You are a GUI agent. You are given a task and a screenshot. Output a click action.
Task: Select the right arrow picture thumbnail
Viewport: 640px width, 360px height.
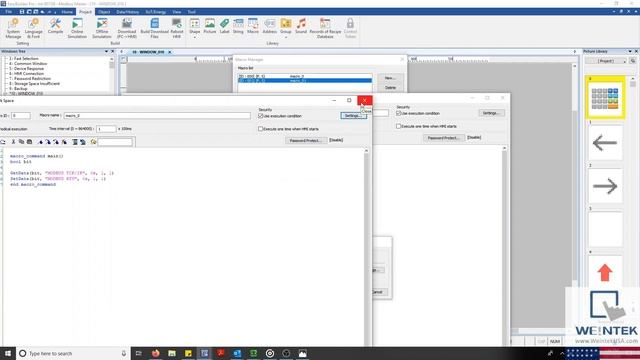(605, 186)
